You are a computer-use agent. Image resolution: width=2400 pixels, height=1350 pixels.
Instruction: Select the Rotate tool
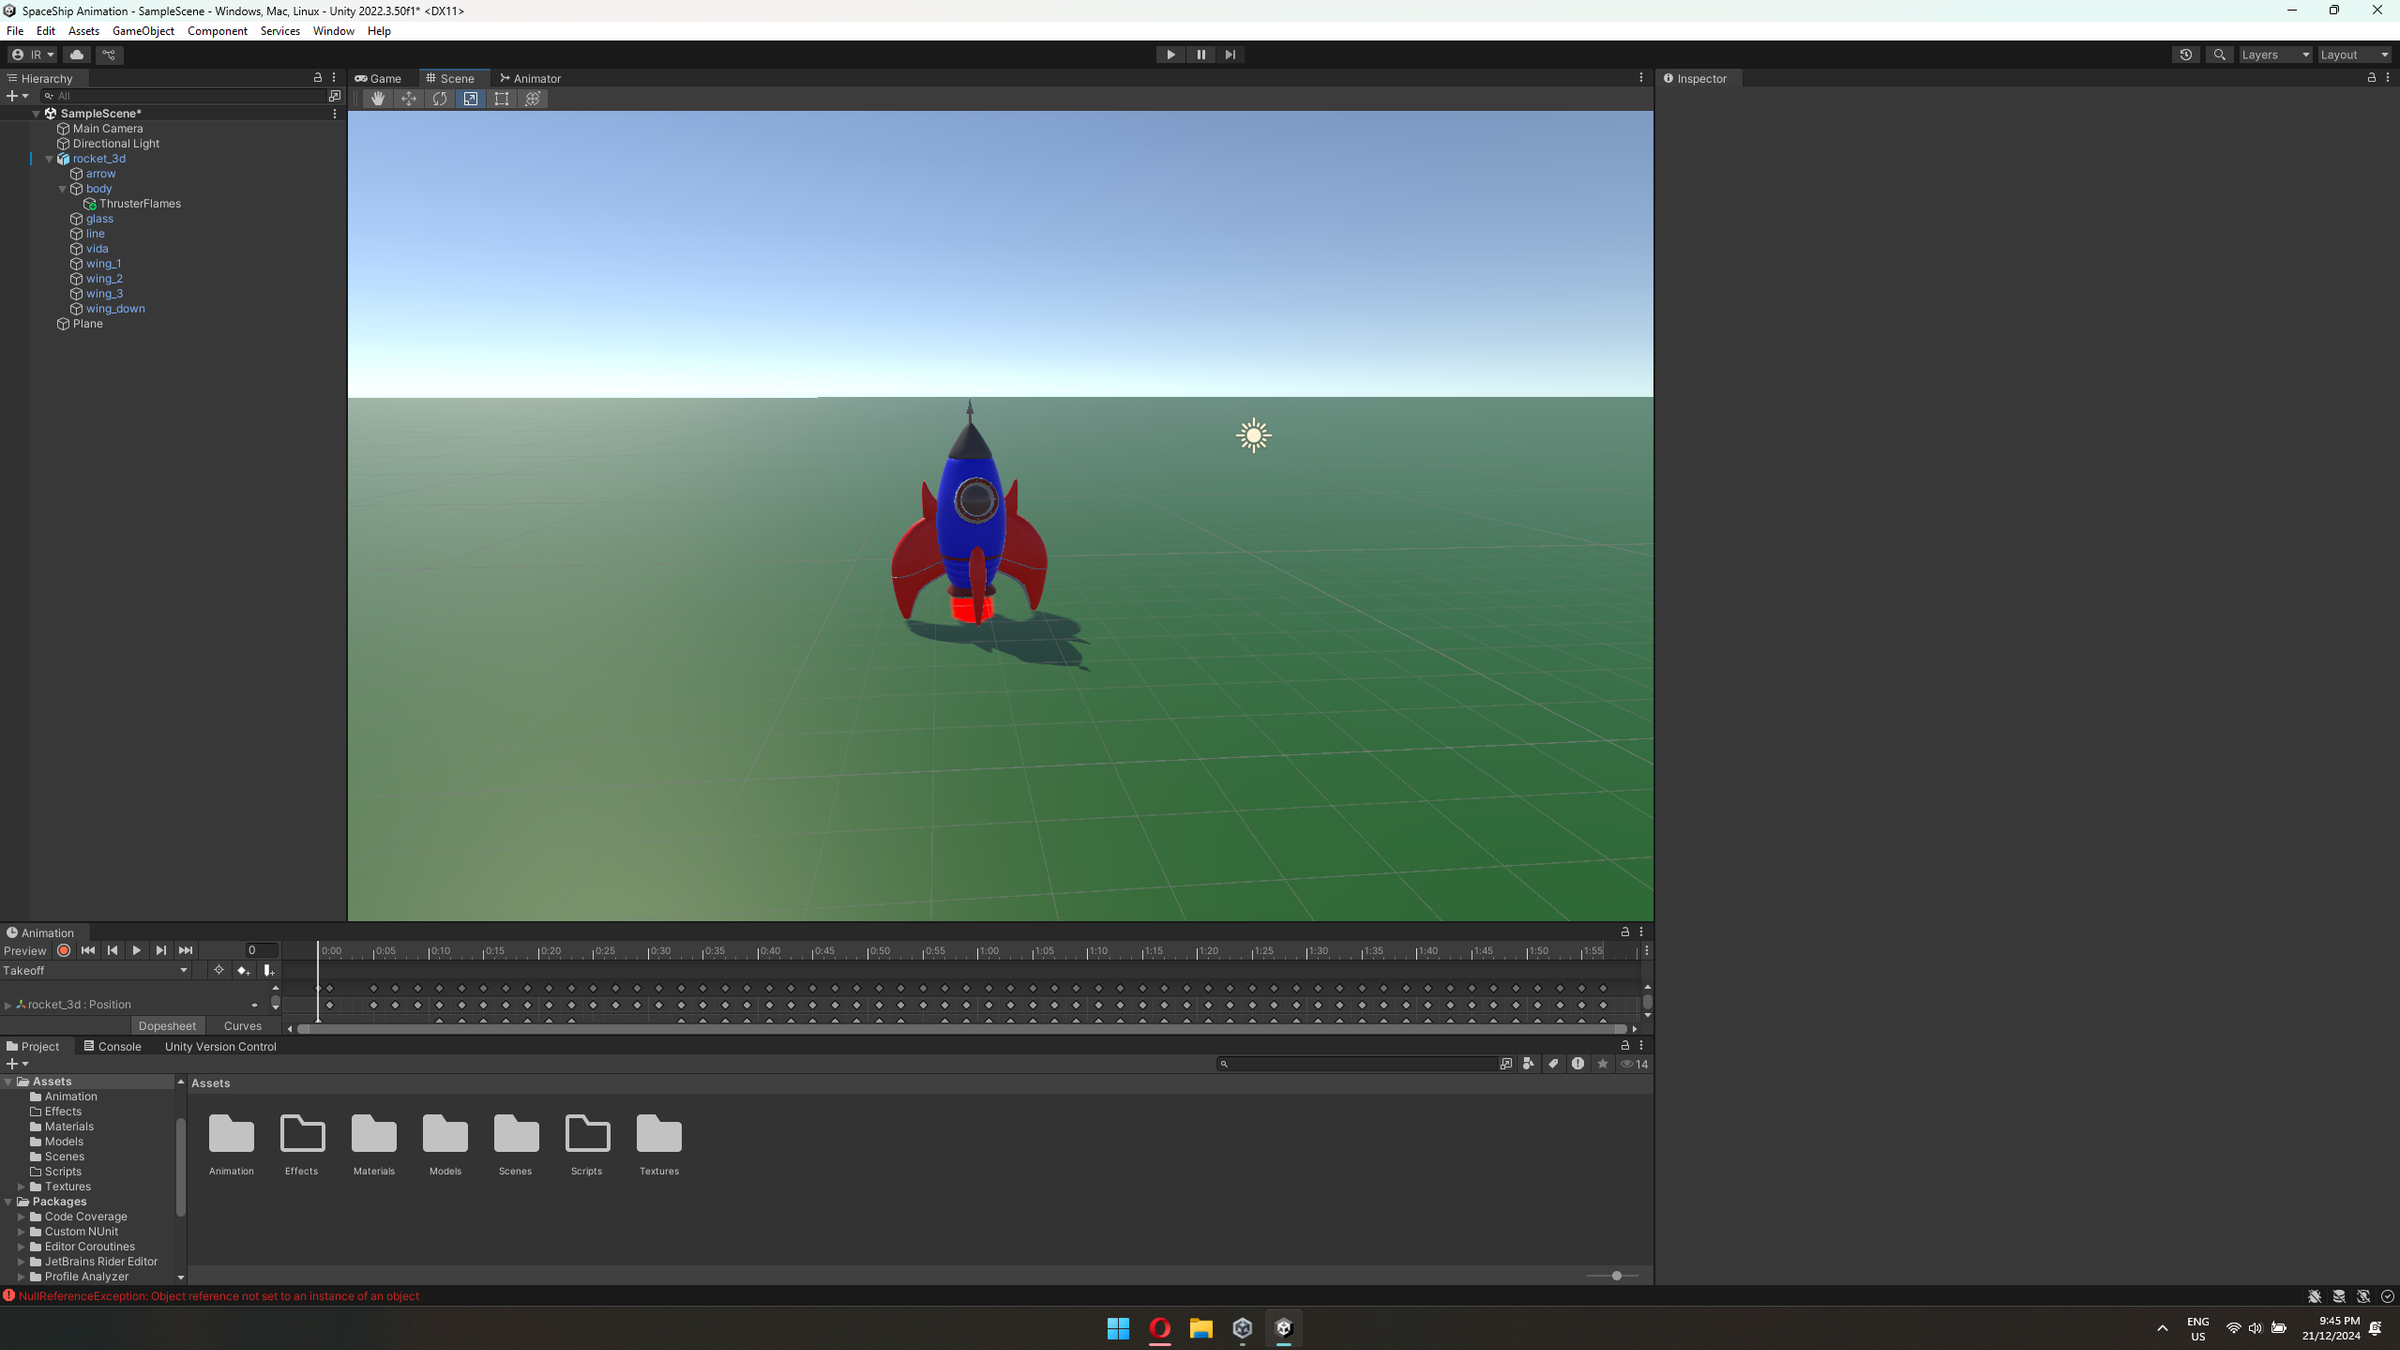point(439,98)
